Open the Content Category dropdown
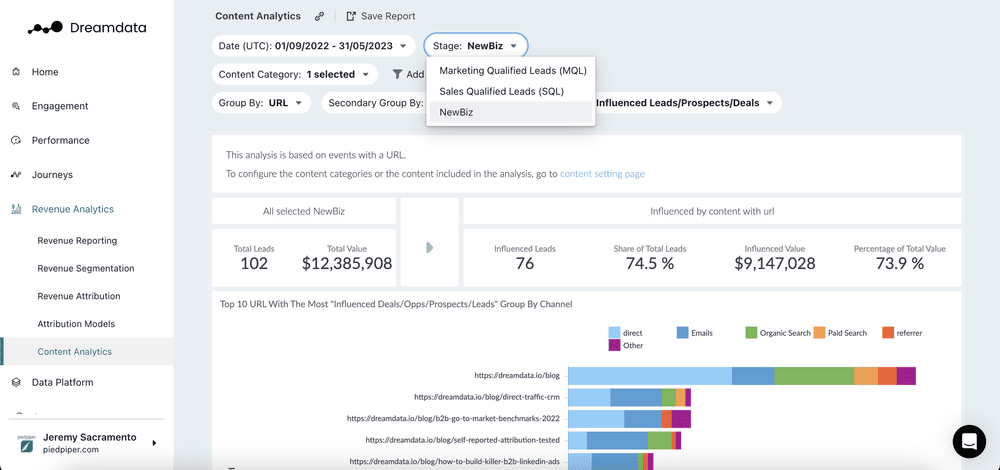Image resolution: width=1000 pixels, height=470 pixels. point(295,74)
